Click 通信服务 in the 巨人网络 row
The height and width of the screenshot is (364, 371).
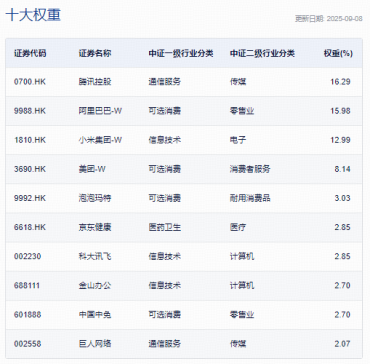(165, 344)
